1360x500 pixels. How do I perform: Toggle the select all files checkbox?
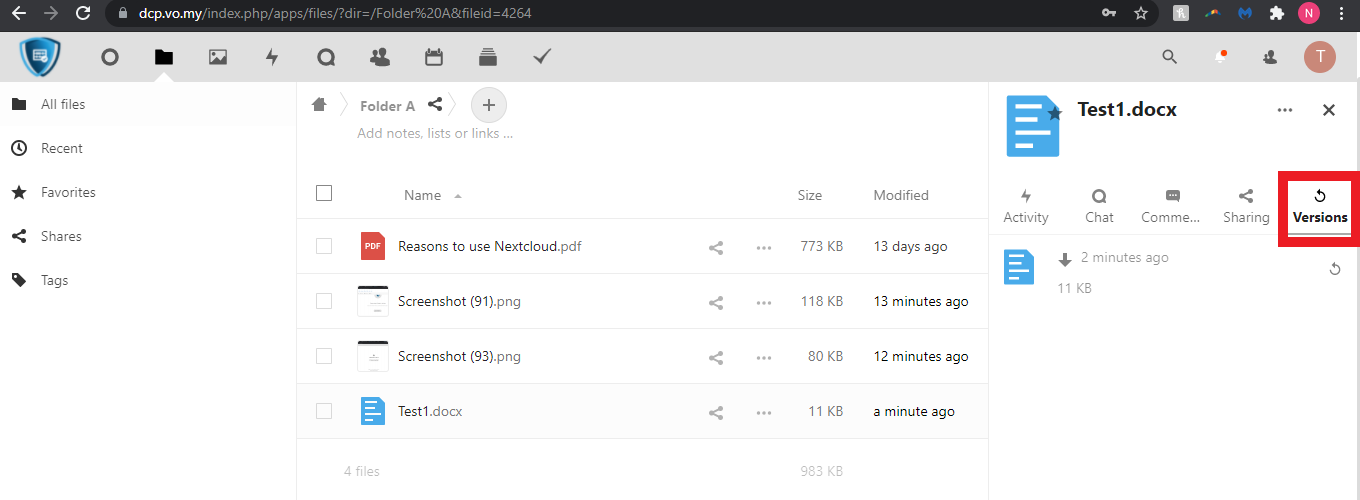(x=324, y=194)
